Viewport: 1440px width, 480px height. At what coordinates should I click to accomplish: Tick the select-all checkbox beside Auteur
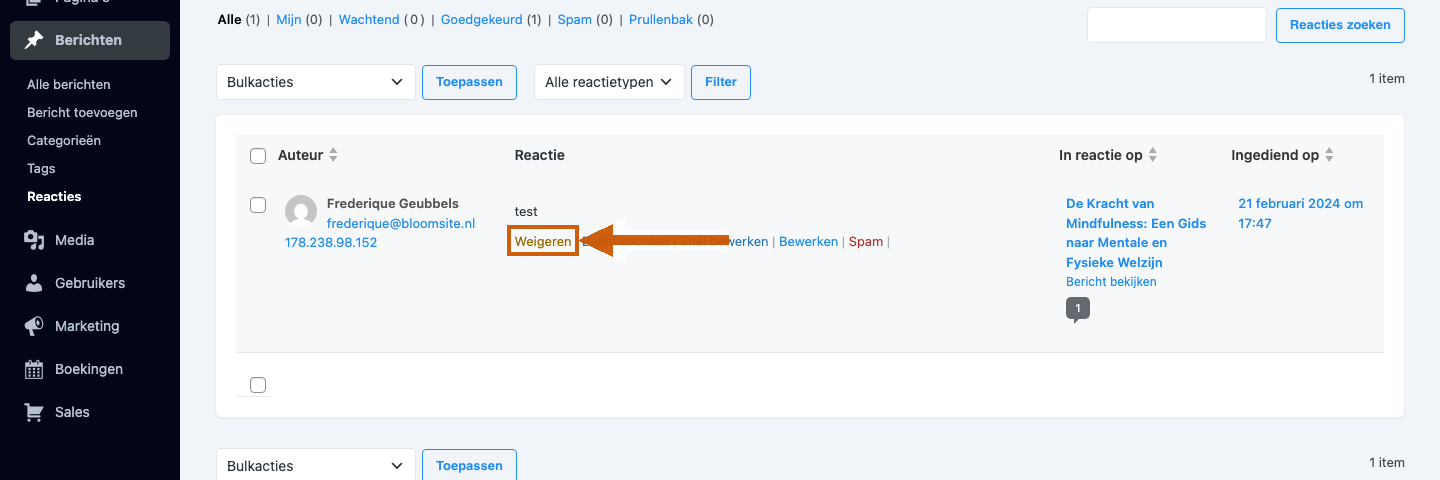pyautogui.click(x=258, y=156)
